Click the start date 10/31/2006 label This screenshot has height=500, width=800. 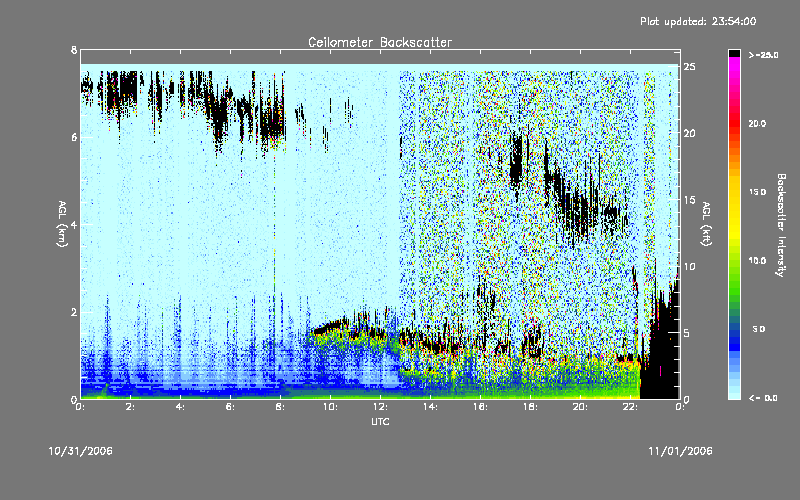81,451
